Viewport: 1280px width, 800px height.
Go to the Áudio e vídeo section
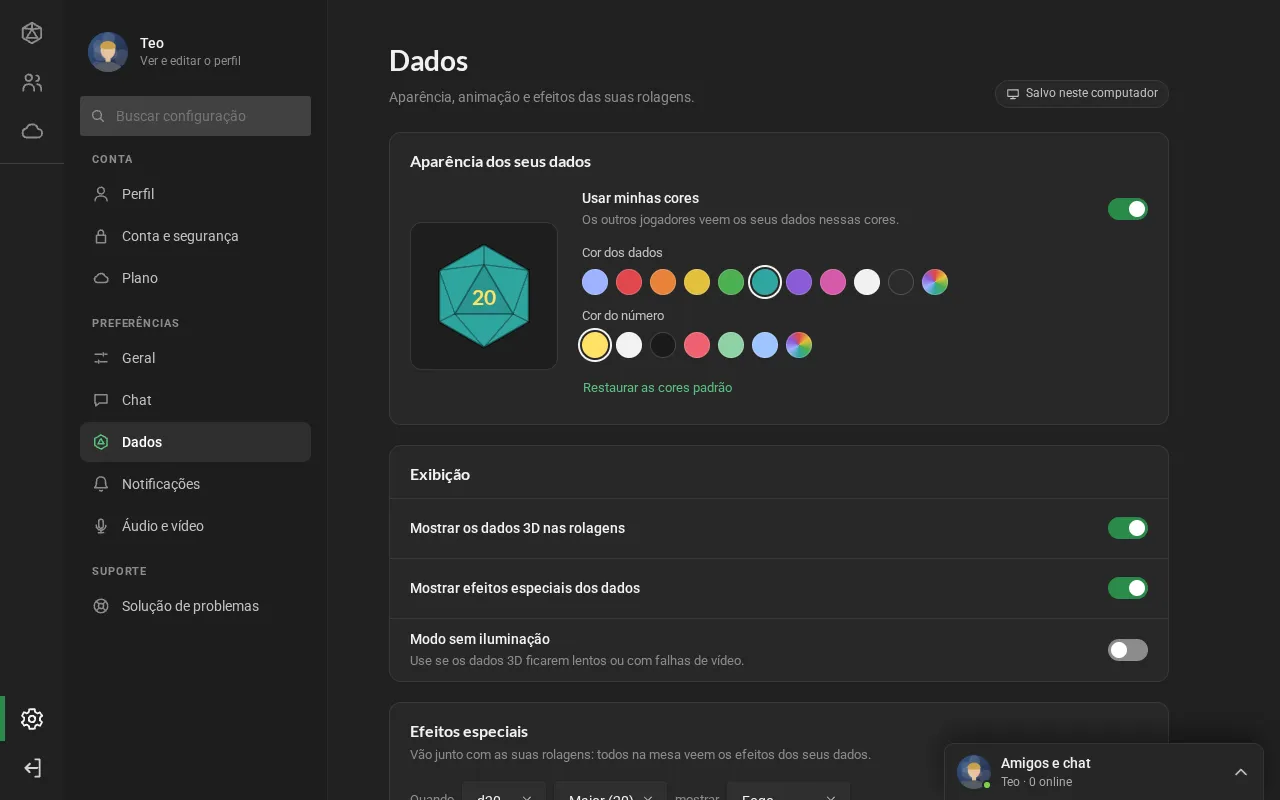[195, 526]
